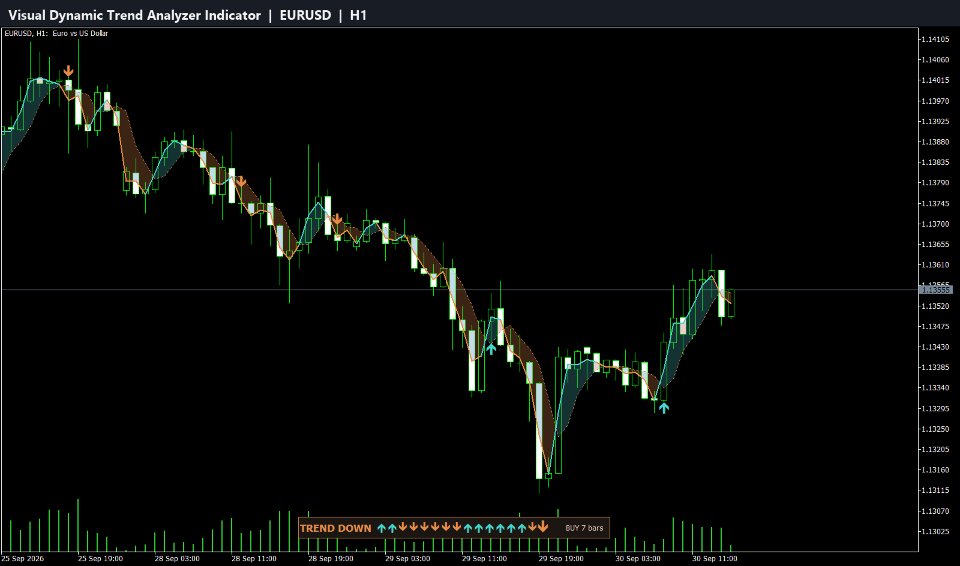Click the 29 Sep 11:00 time label
Image resolution: width=960 pixels, height=566 pixels.
tap(484, 559)
